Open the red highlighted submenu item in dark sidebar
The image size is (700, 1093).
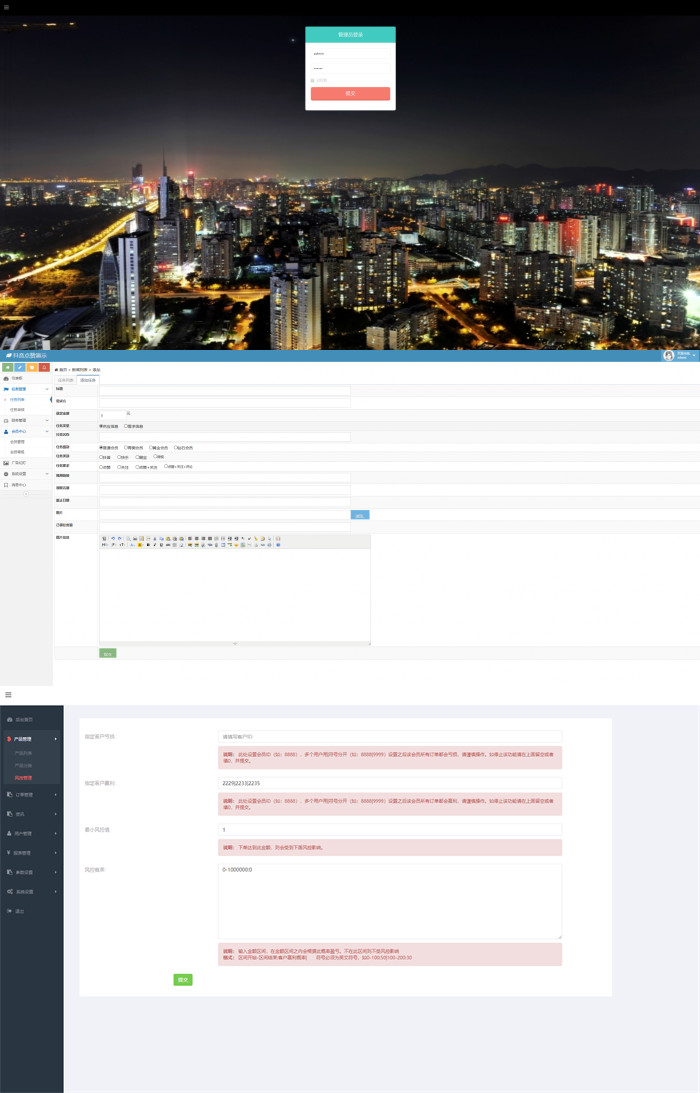click(x=24, y=778)
